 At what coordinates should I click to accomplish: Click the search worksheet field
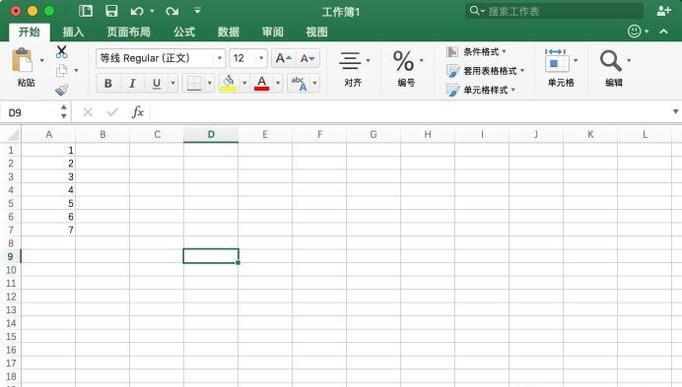pos(555,11)
